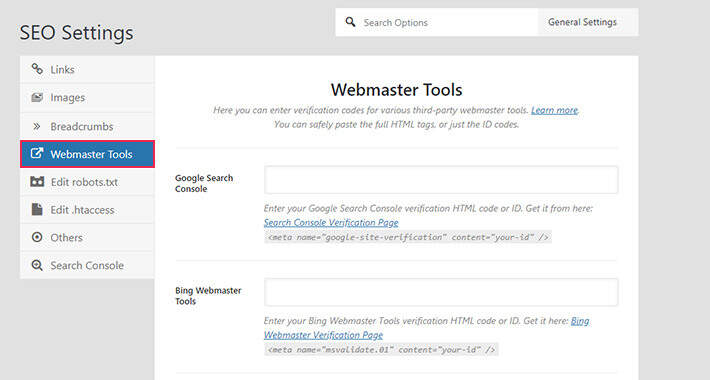Click the Links chain icon in sidebar
The width and height of the screenshot is (710, 380).
[37, 69]
